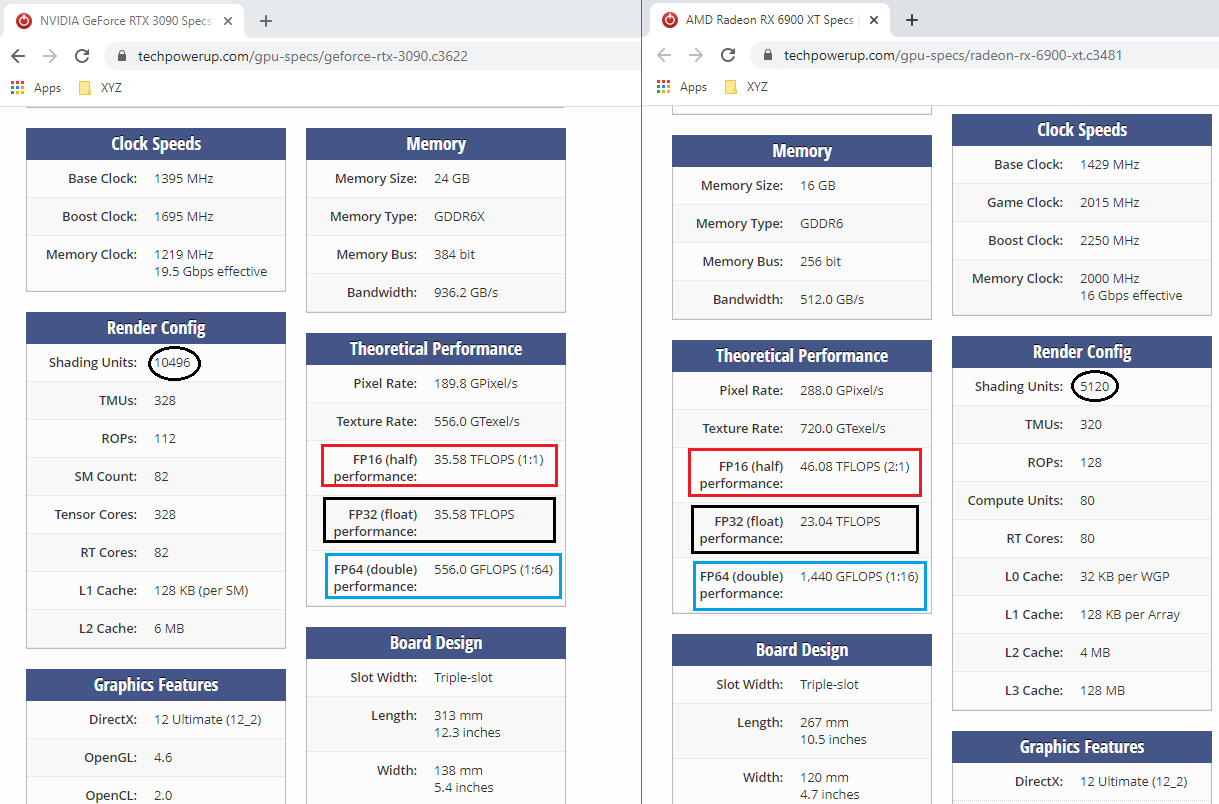The image size is (1219, 804).
Task: Click RTX 3090 Boost Clock 1695 MHz
Action: pos(184,216)
